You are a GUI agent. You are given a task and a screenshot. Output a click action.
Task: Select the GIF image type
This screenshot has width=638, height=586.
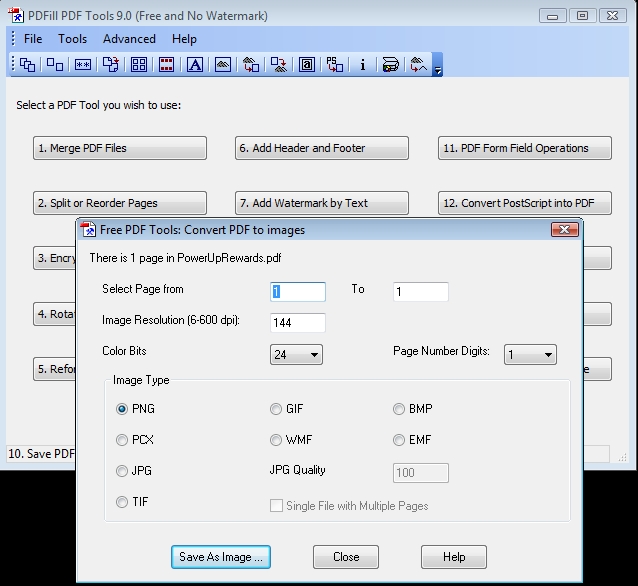click(276, 409)
